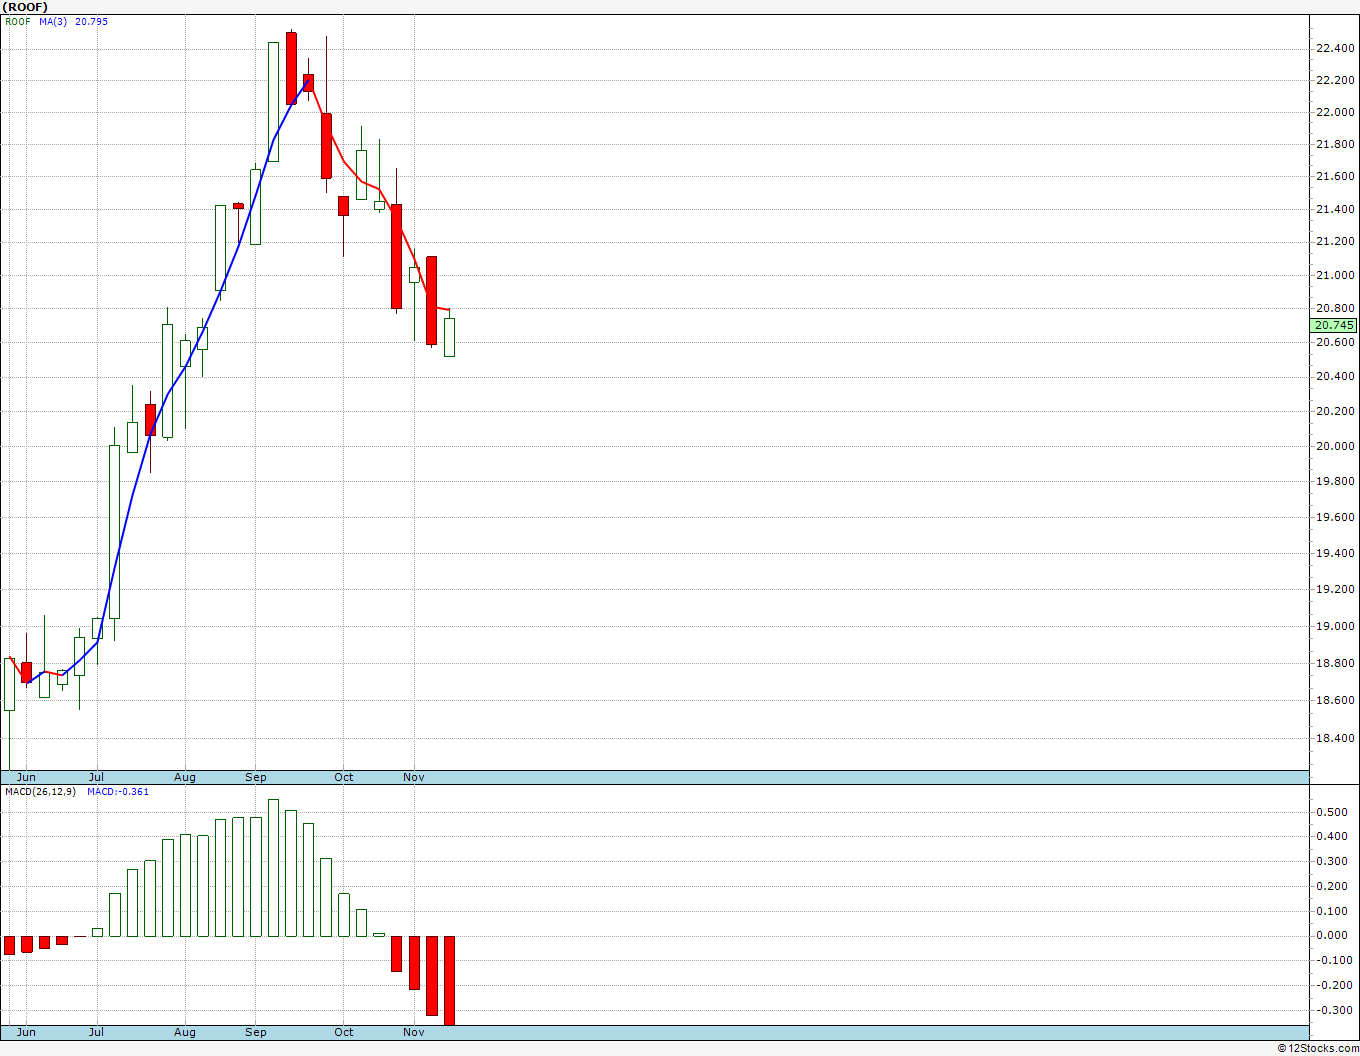Click the tallest green MACD histogram bar

273,868
